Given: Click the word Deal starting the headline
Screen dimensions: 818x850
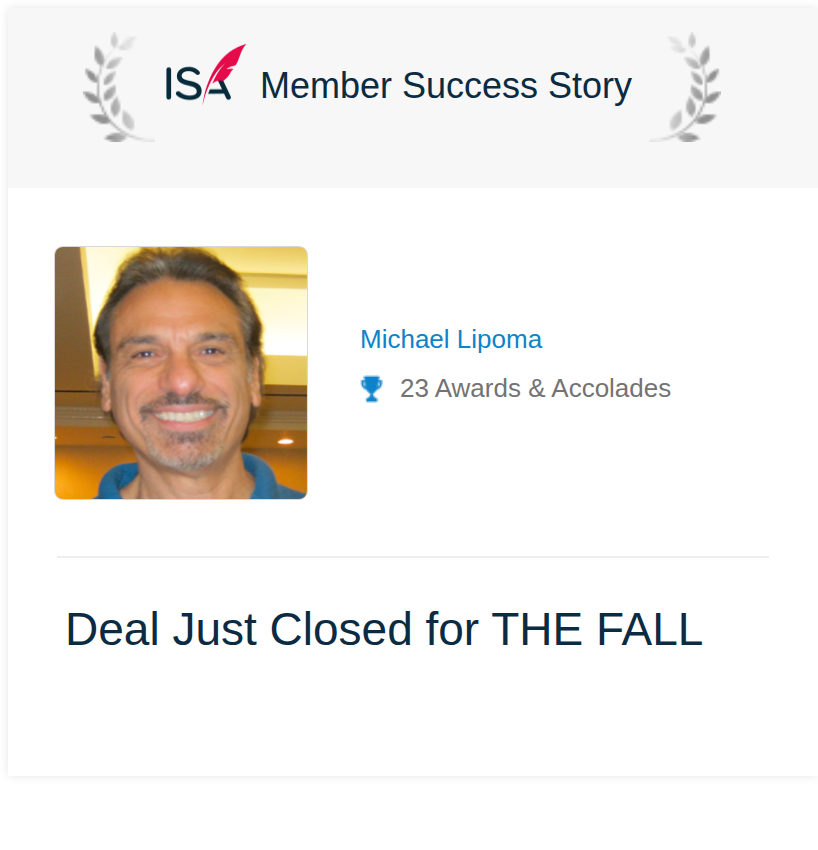Looking at the screenshot, I should (108, 629).
